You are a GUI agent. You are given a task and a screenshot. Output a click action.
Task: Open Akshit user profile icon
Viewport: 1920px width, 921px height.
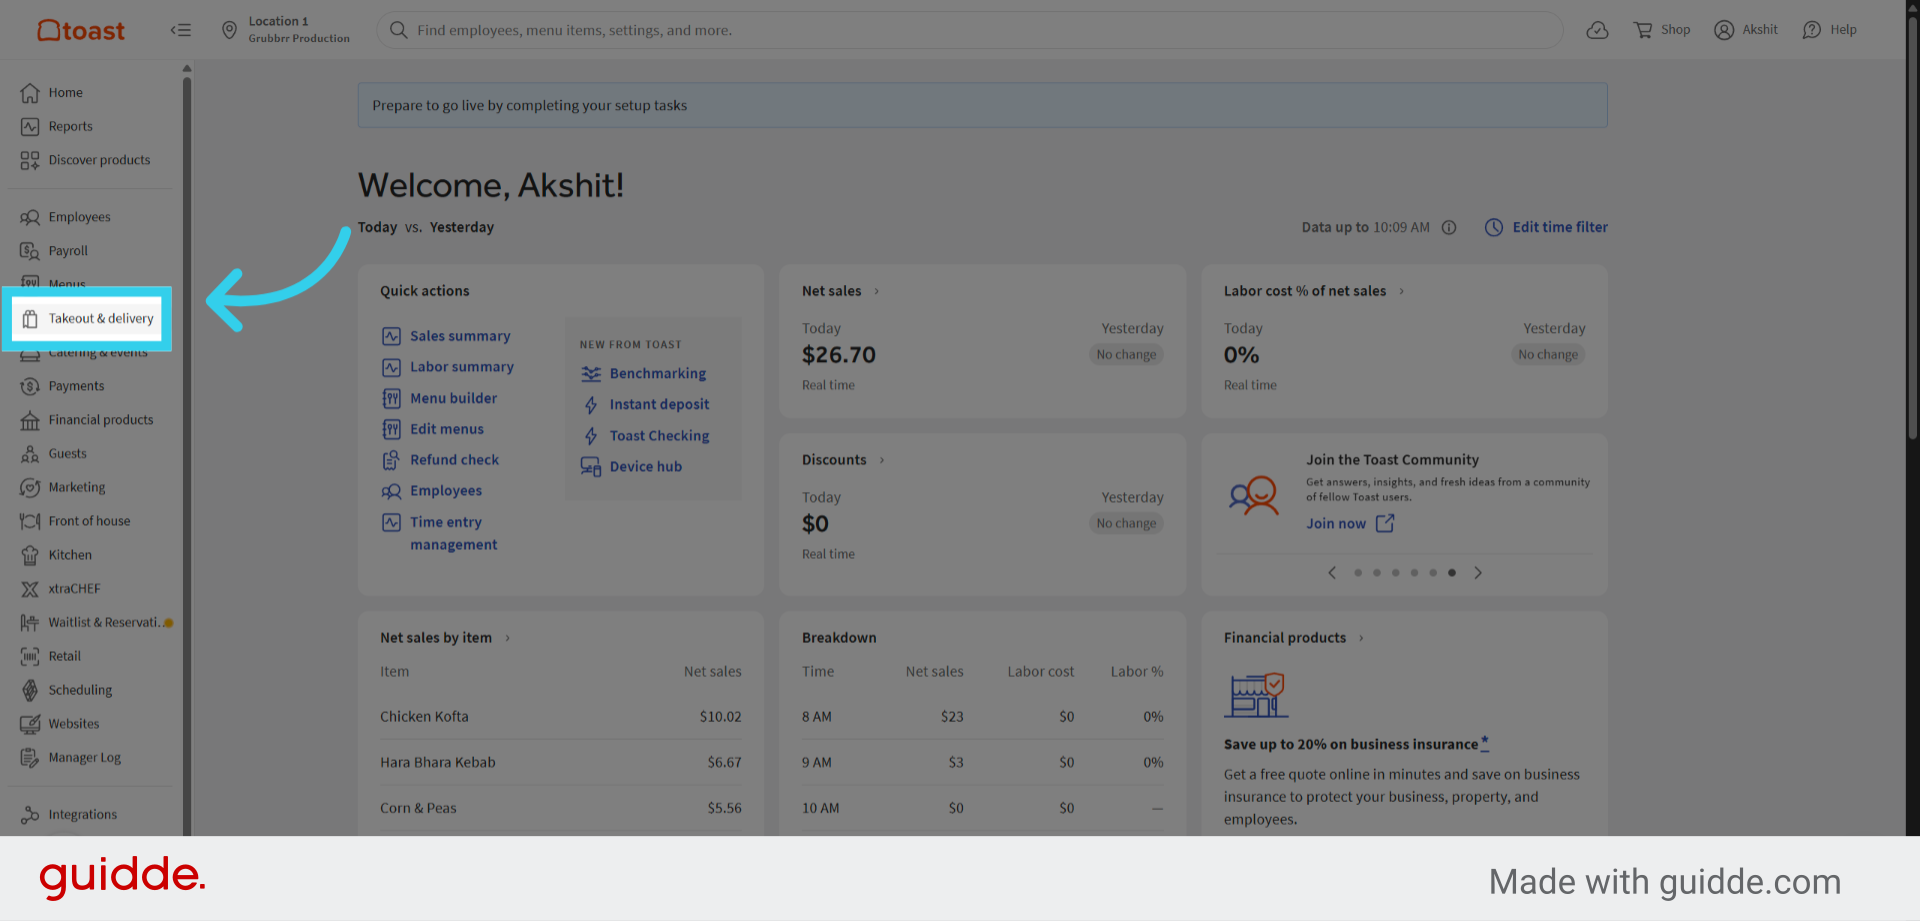click(x=1724, y=30)
